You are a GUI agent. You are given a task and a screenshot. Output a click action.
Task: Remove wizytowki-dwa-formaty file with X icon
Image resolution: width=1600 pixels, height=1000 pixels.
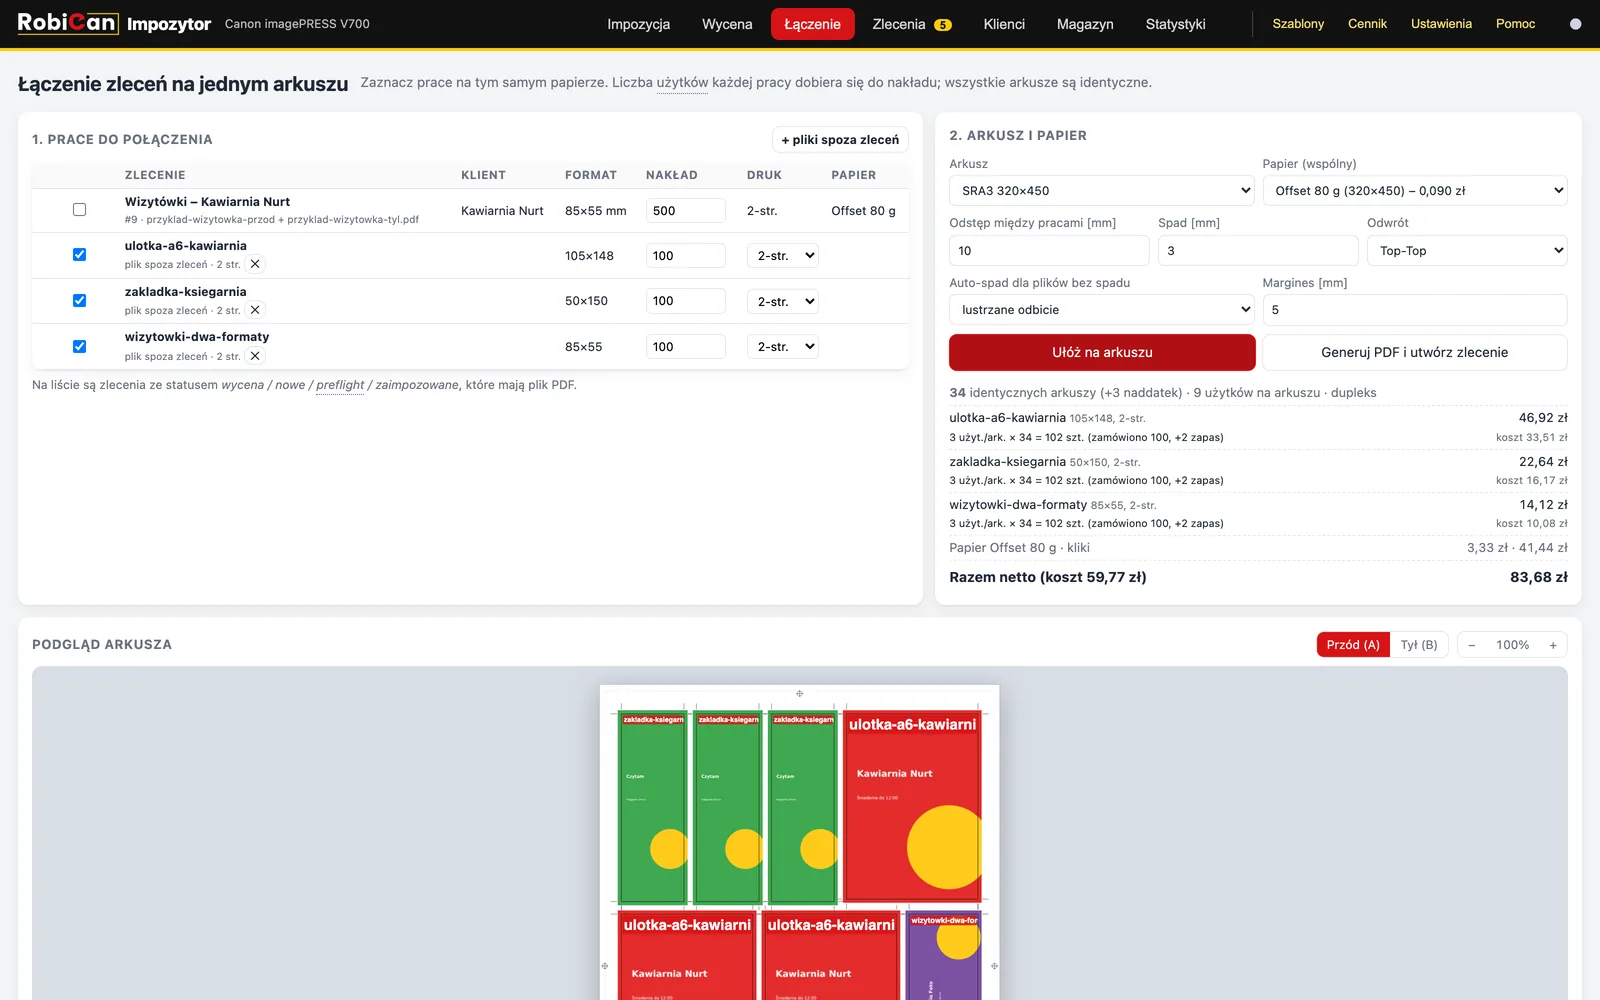255,356
